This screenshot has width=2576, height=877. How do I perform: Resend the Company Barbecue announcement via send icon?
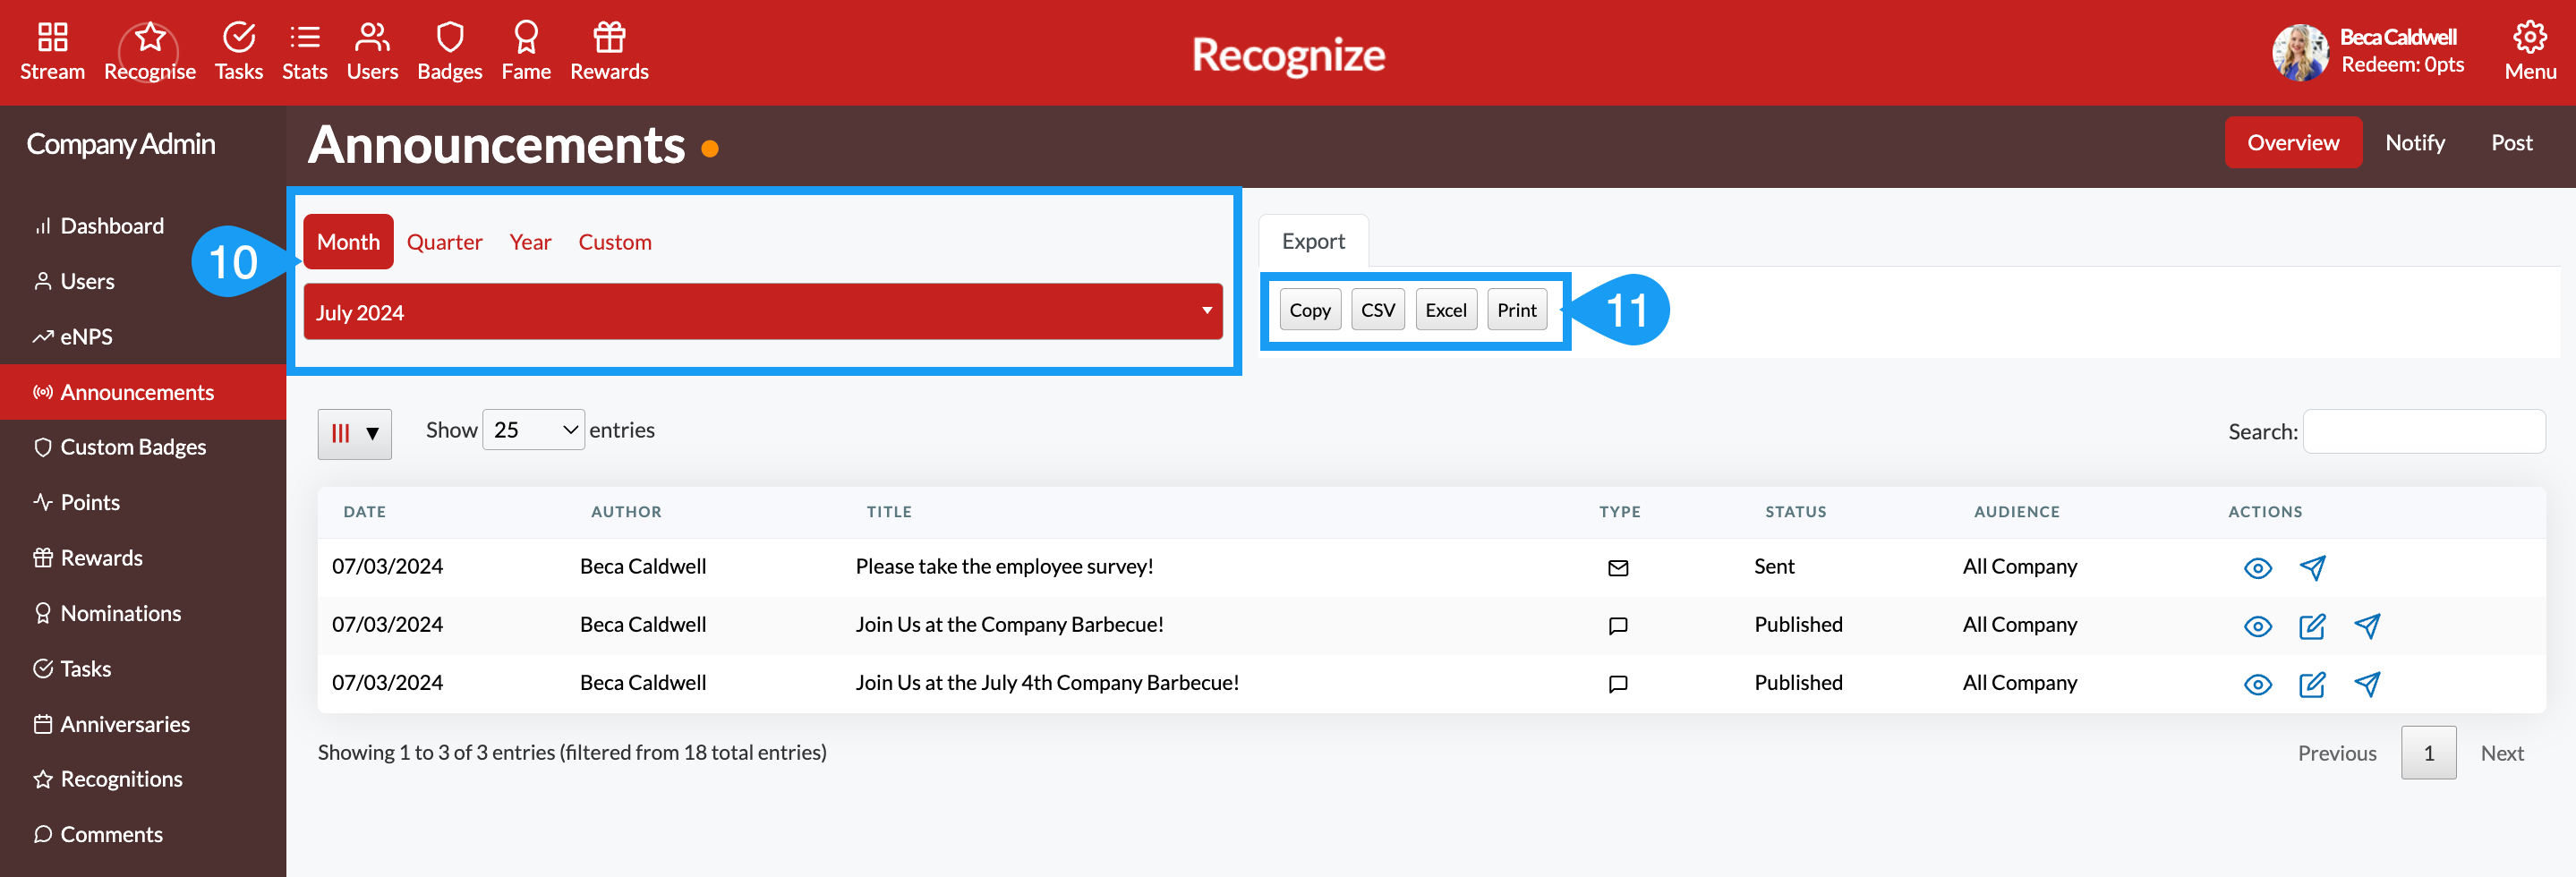coord(2367,626)
